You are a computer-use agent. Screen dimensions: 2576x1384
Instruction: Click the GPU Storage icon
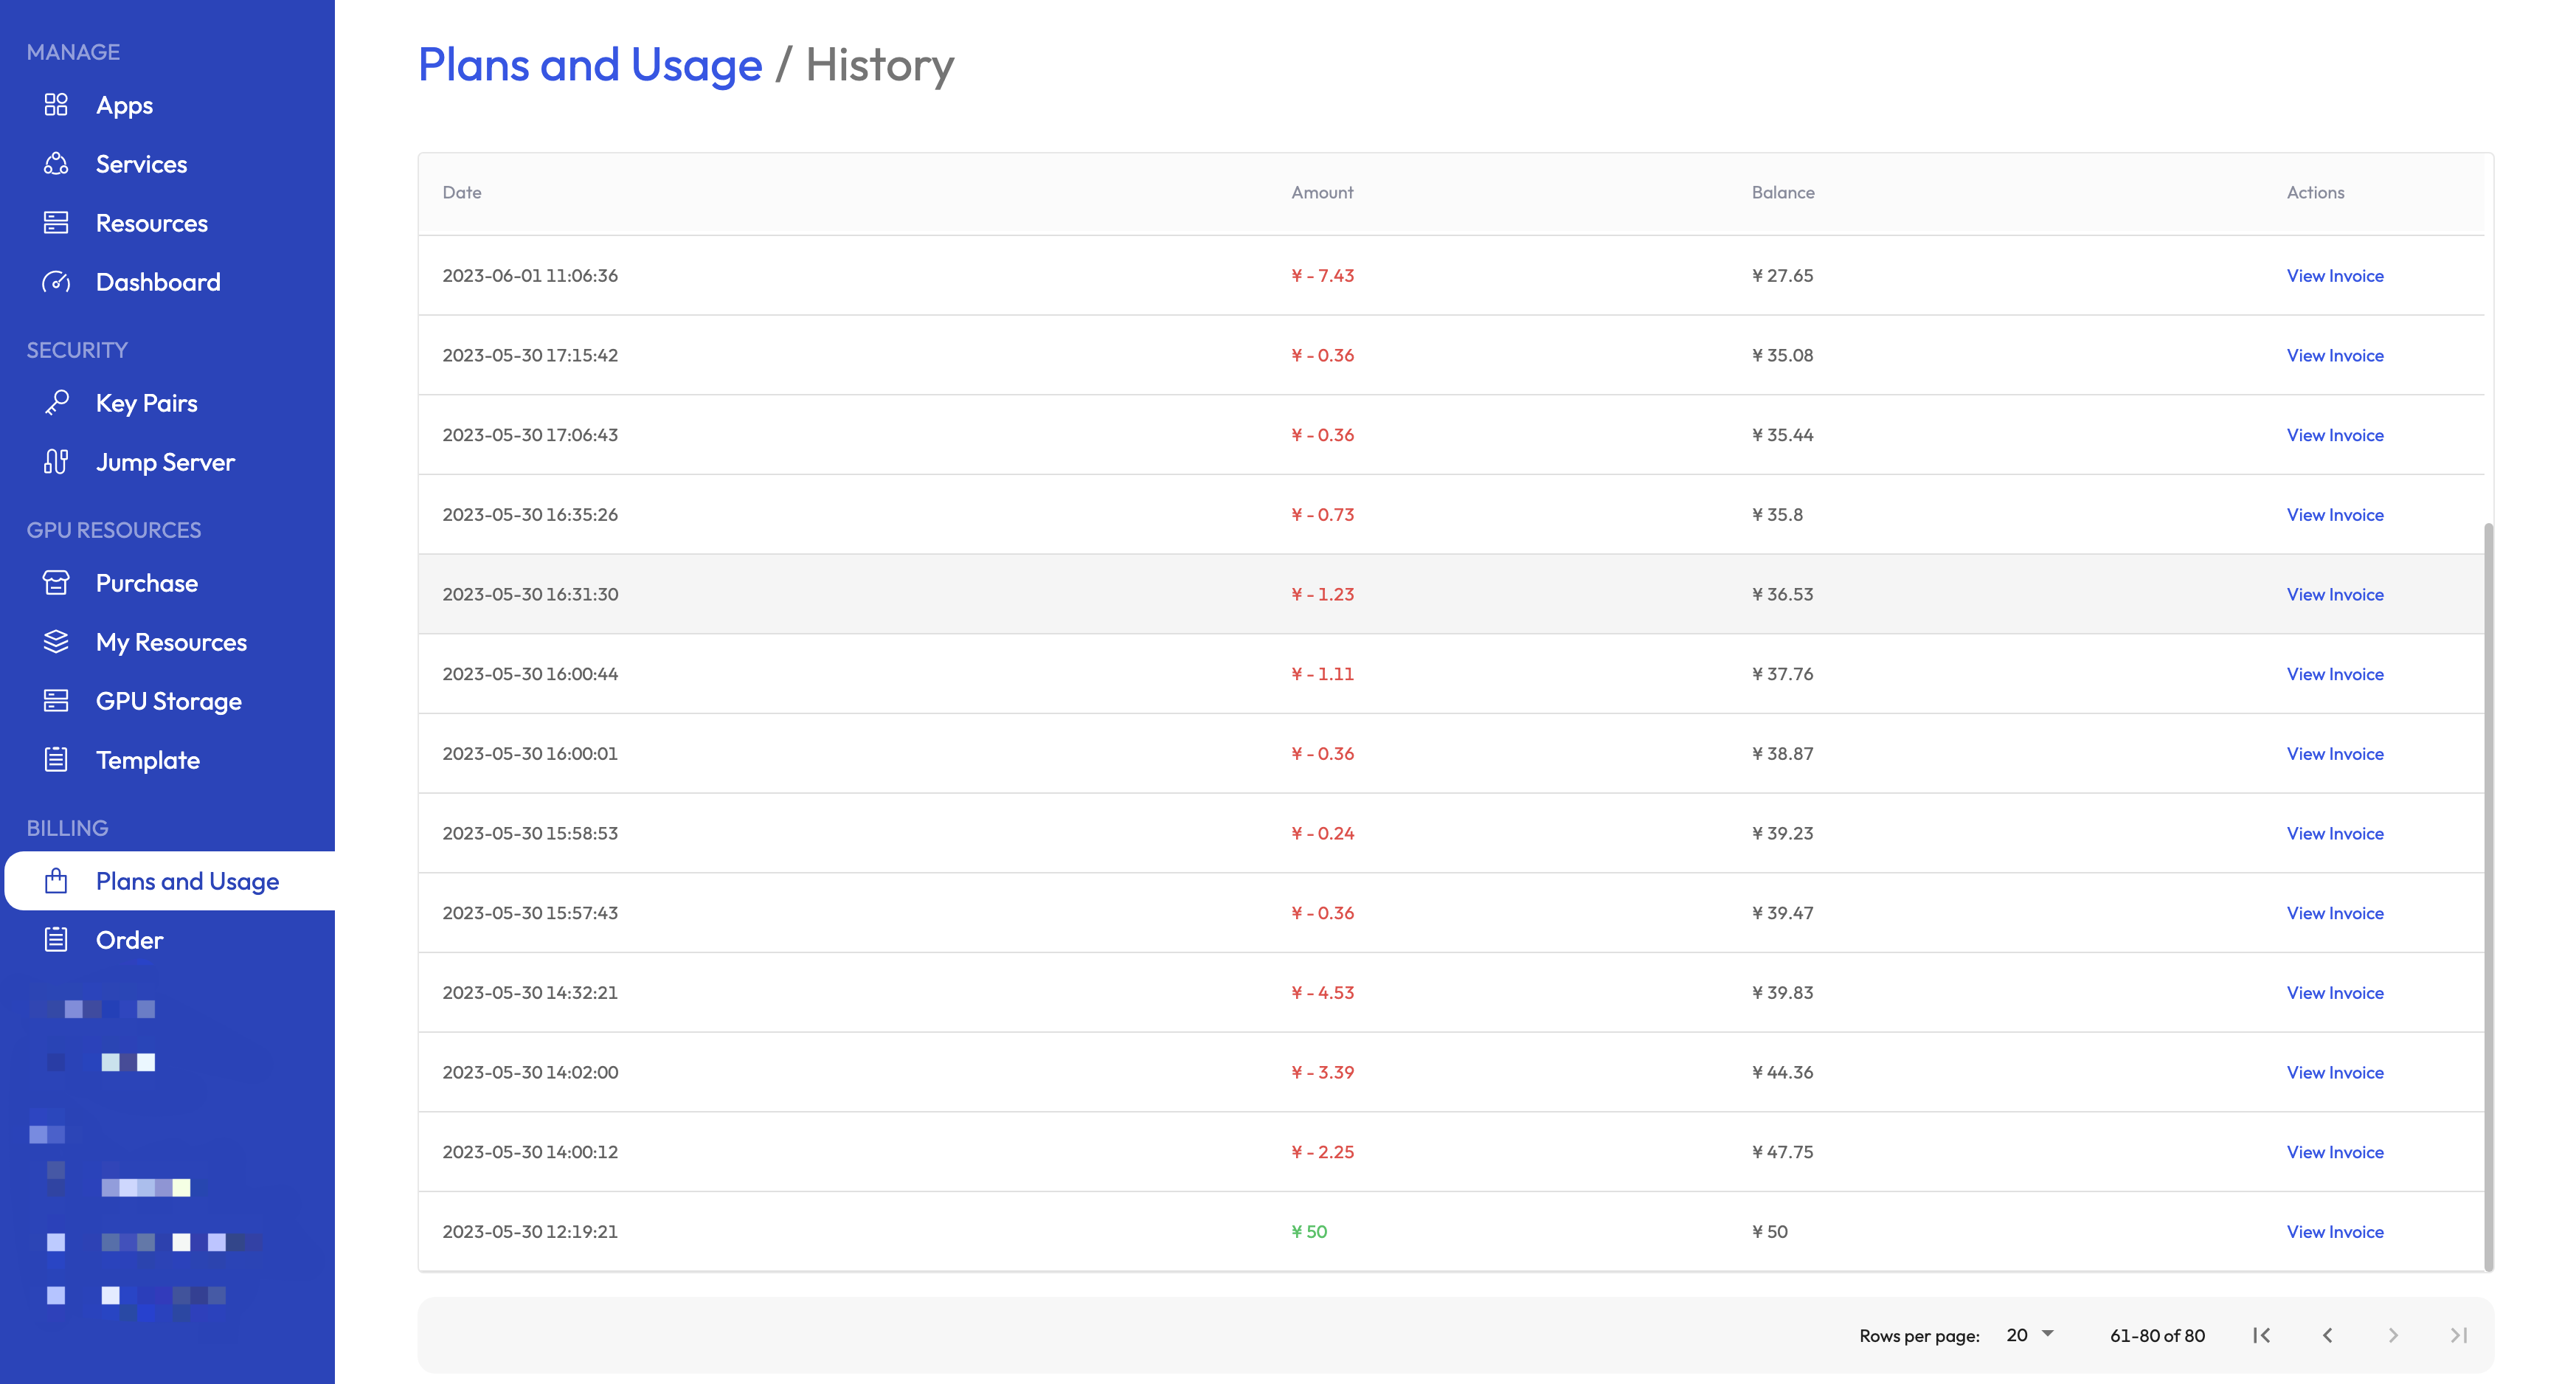(56, 701)
